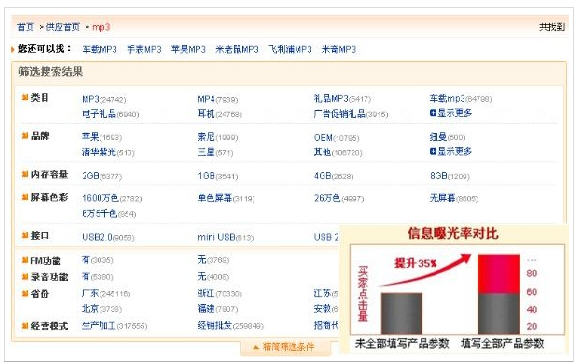
Task: Click the orange bullet icon beside 省份
Action: pyautogui.click(x=25, y=293)
